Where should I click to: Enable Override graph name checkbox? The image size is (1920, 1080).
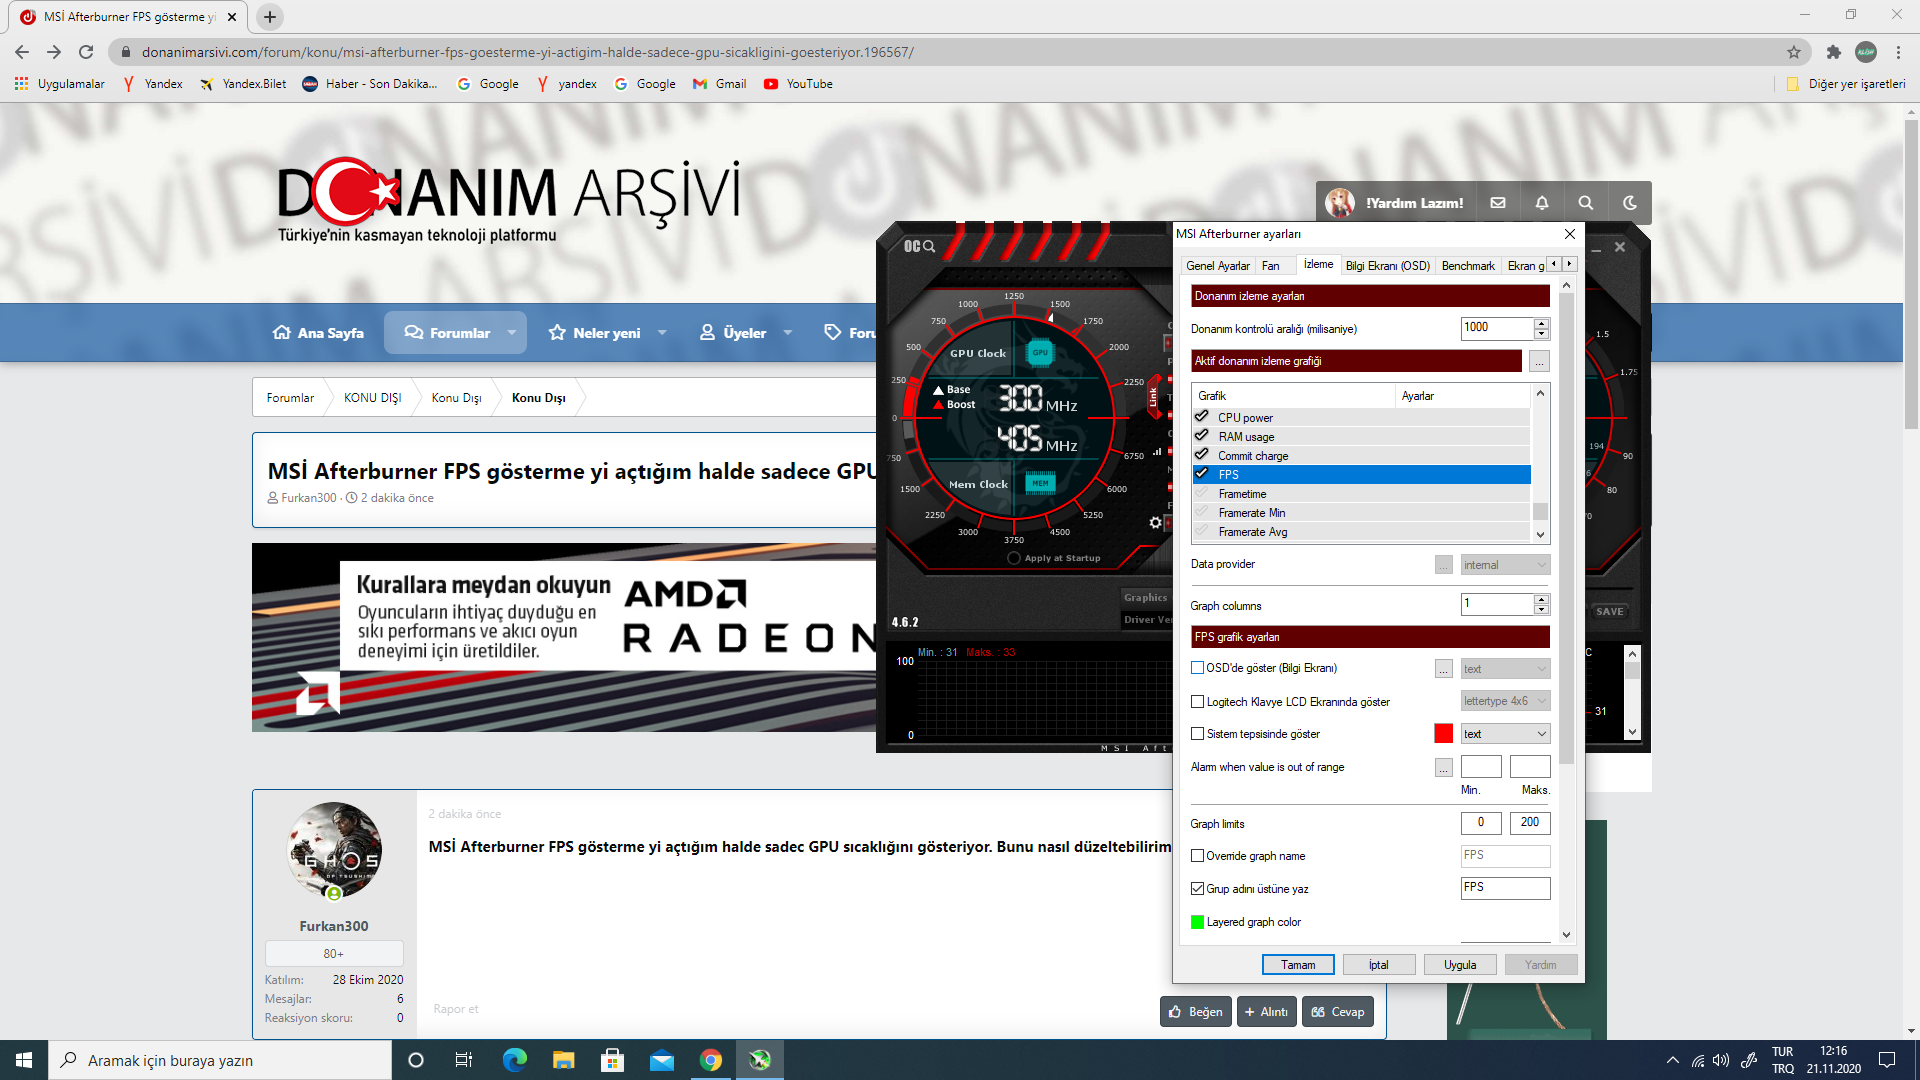tap(1197, 856)
